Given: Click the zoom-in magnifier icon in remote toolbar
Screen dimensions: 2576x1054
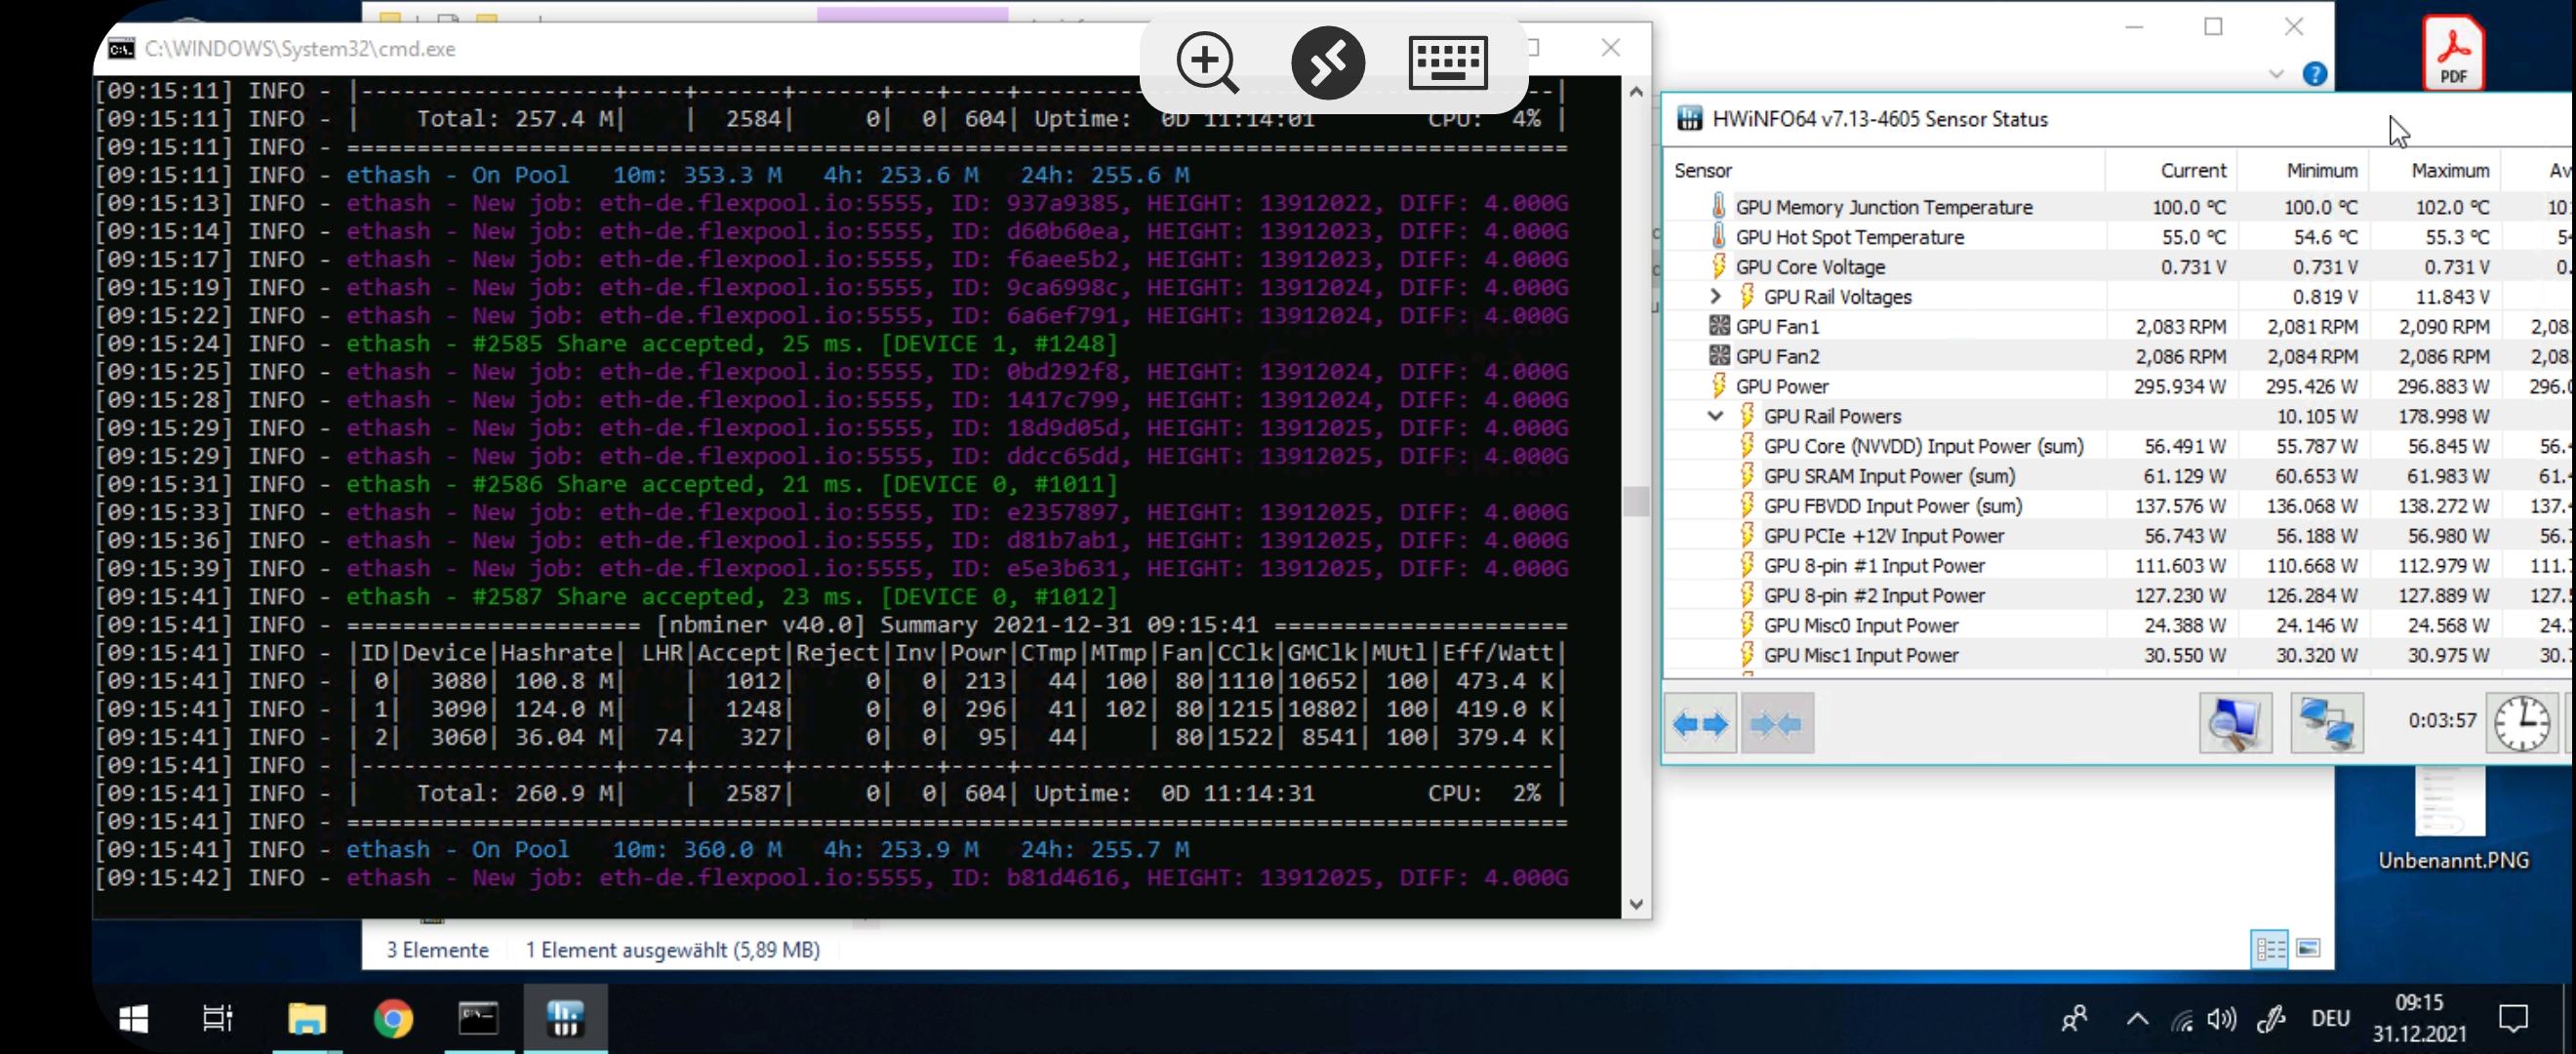Looking at the screenshot, I should coord(1207,63).
